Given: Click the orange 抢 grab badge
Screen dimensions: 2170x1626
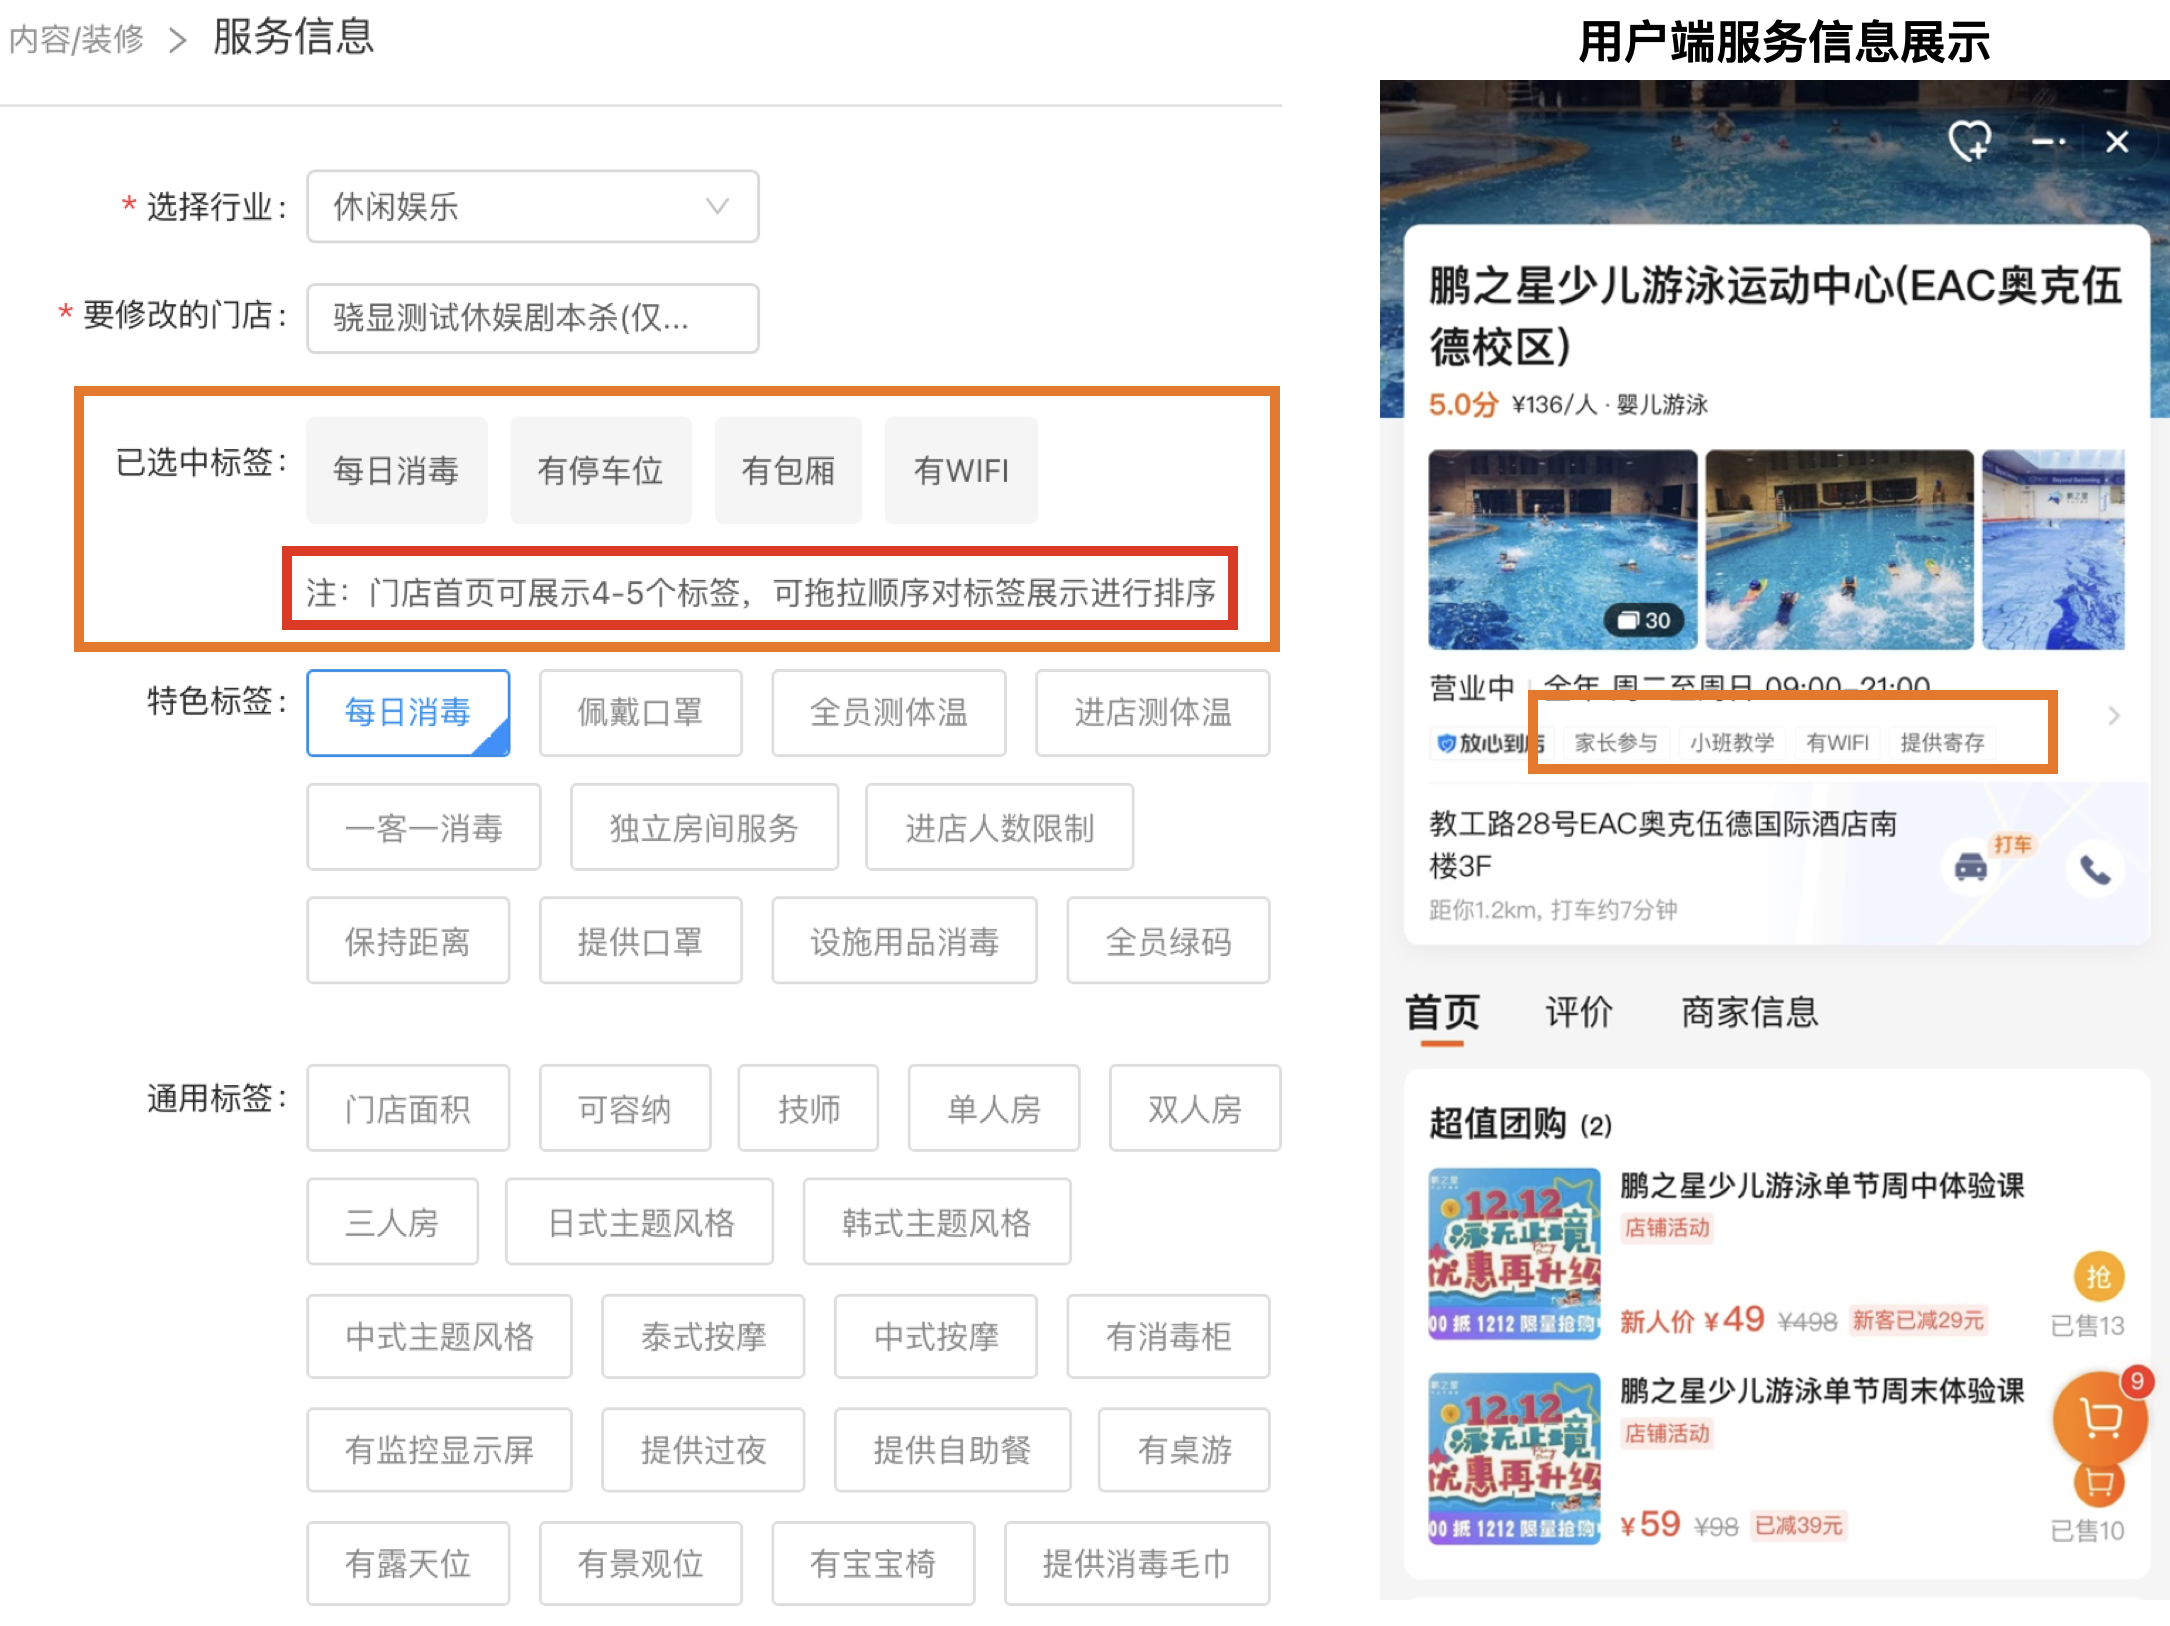Looking at the screenshot, I should (2098, 1276).
